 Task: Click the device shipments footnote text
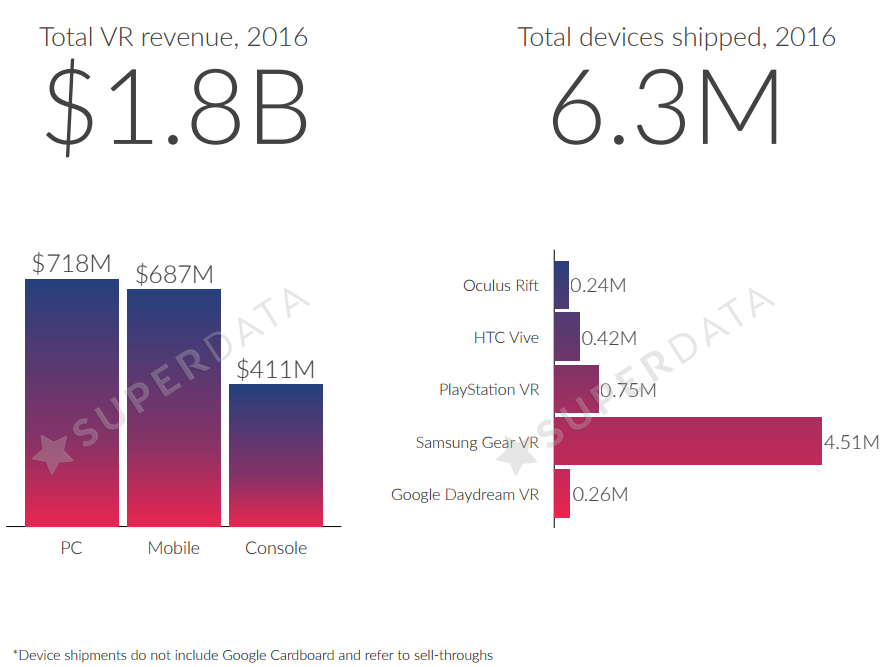click(x=252, y=655)
